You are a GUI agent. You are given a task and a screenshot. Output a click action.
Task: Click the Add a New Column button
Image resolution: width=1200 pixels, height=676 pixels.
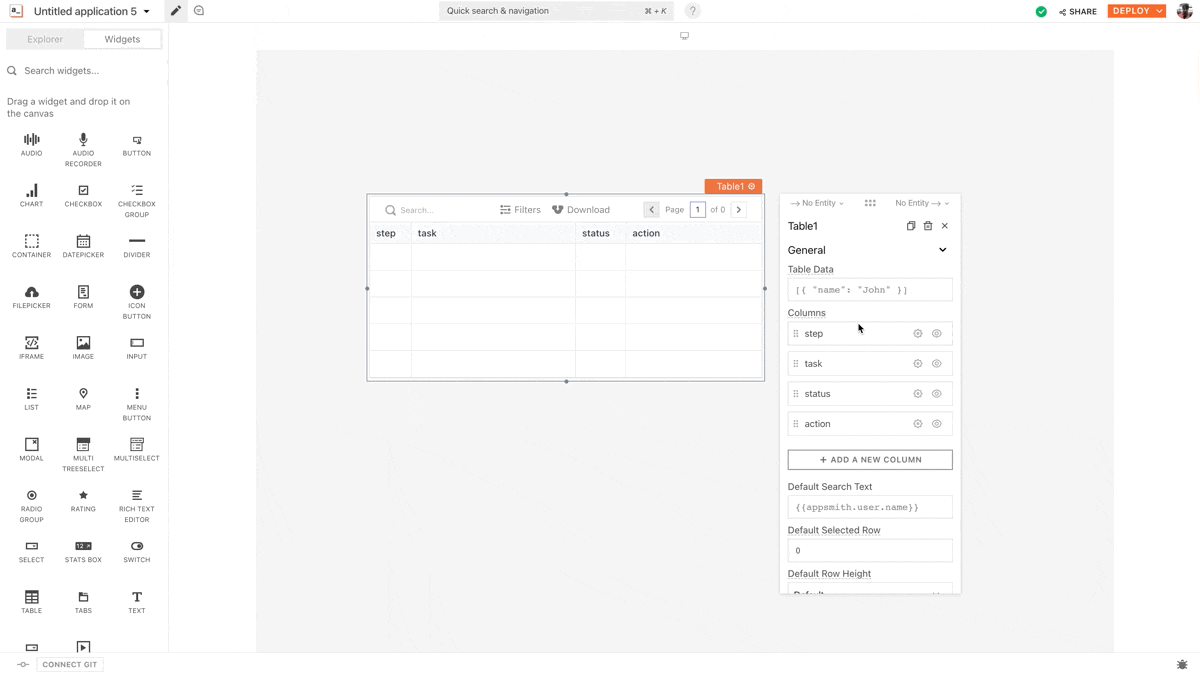click(870, 460)
